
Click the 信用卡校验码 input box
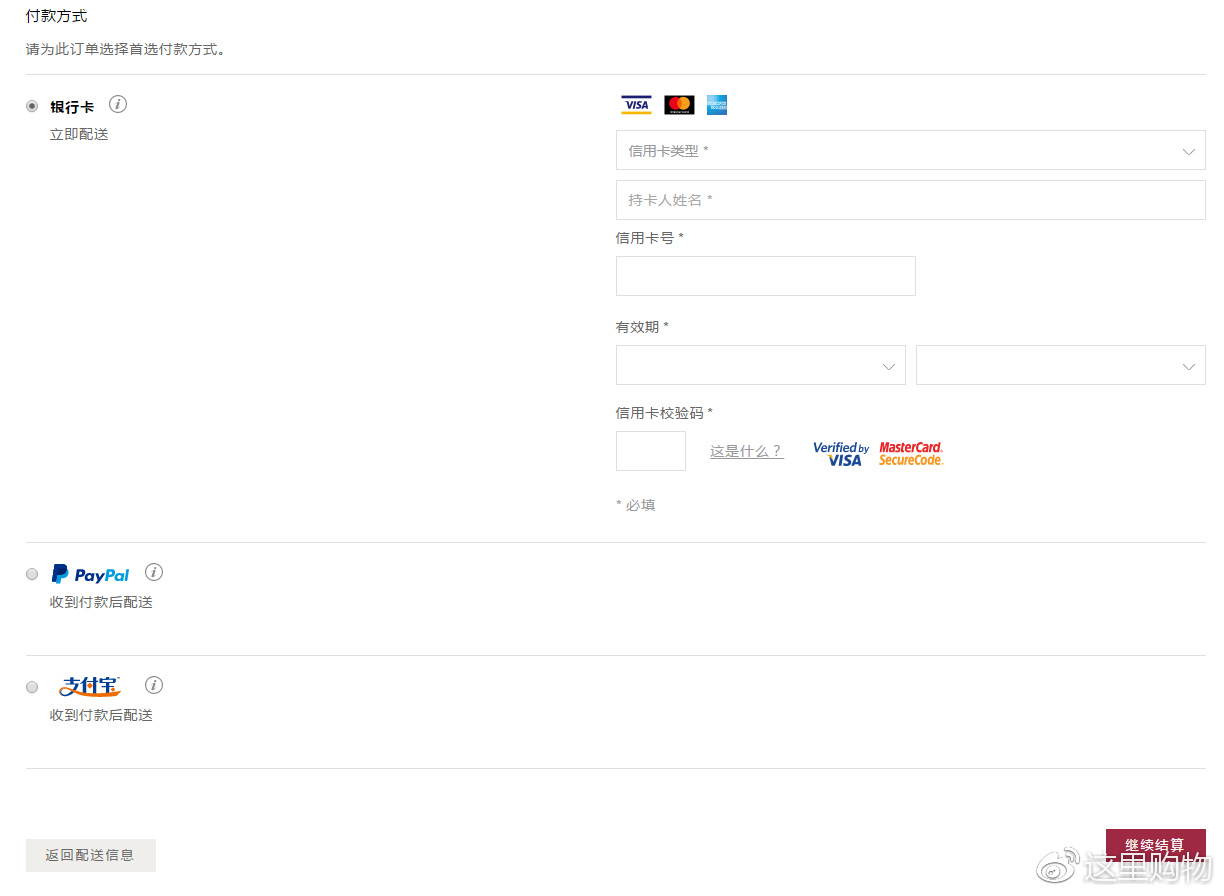(651, 451)
